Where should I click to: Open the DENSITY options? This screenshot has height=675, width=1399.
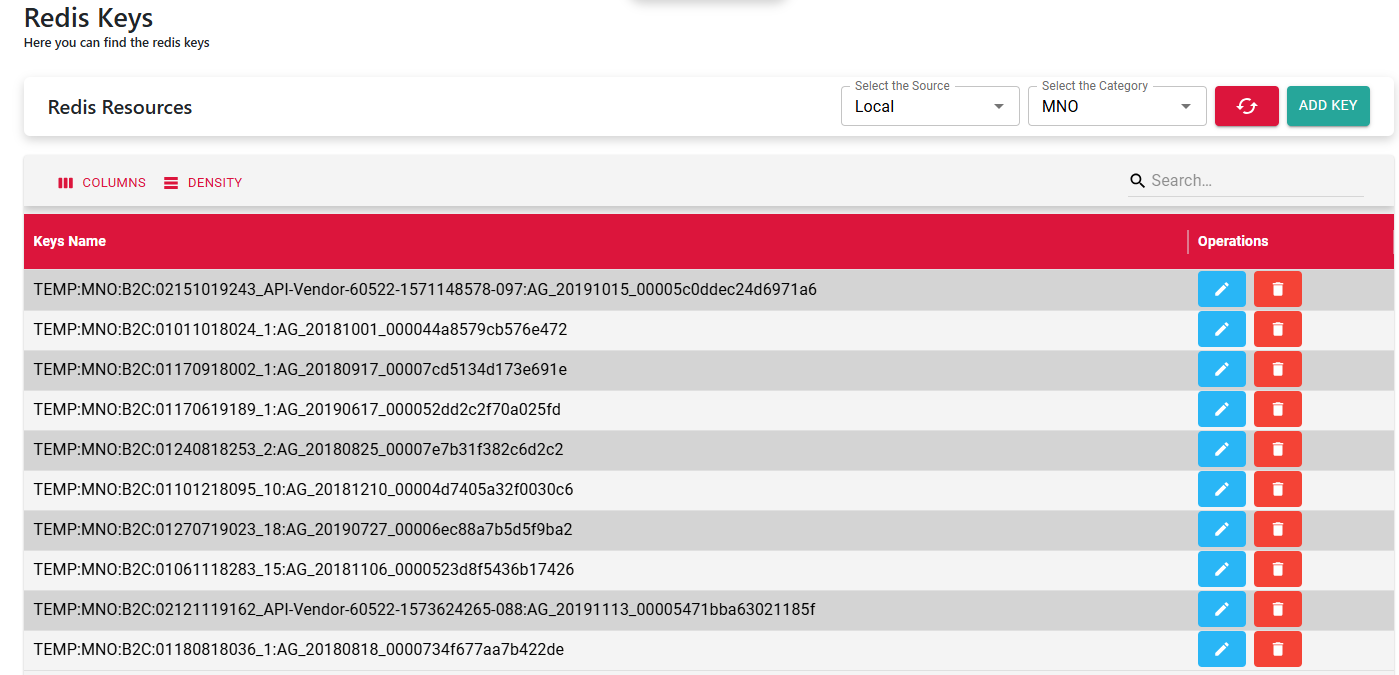[203, 183]
